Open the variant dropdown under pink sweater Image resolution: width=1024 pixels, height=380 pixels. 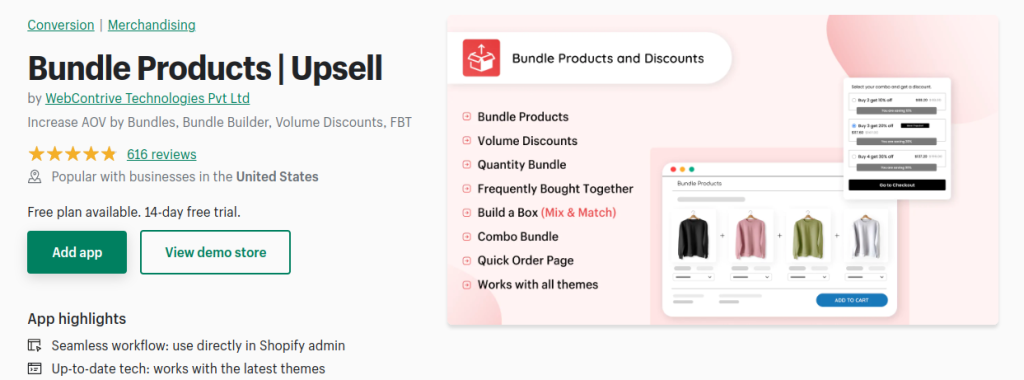[751, 277]
